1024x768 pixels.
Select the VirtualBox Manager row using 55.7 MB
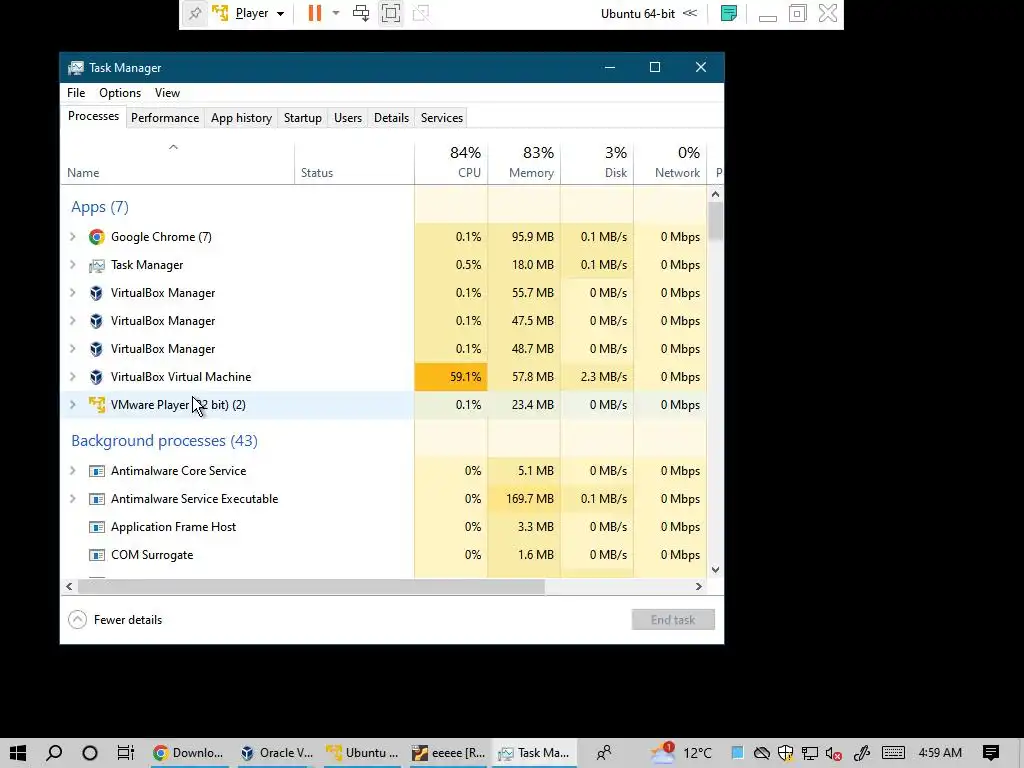(x=383, y=293)
